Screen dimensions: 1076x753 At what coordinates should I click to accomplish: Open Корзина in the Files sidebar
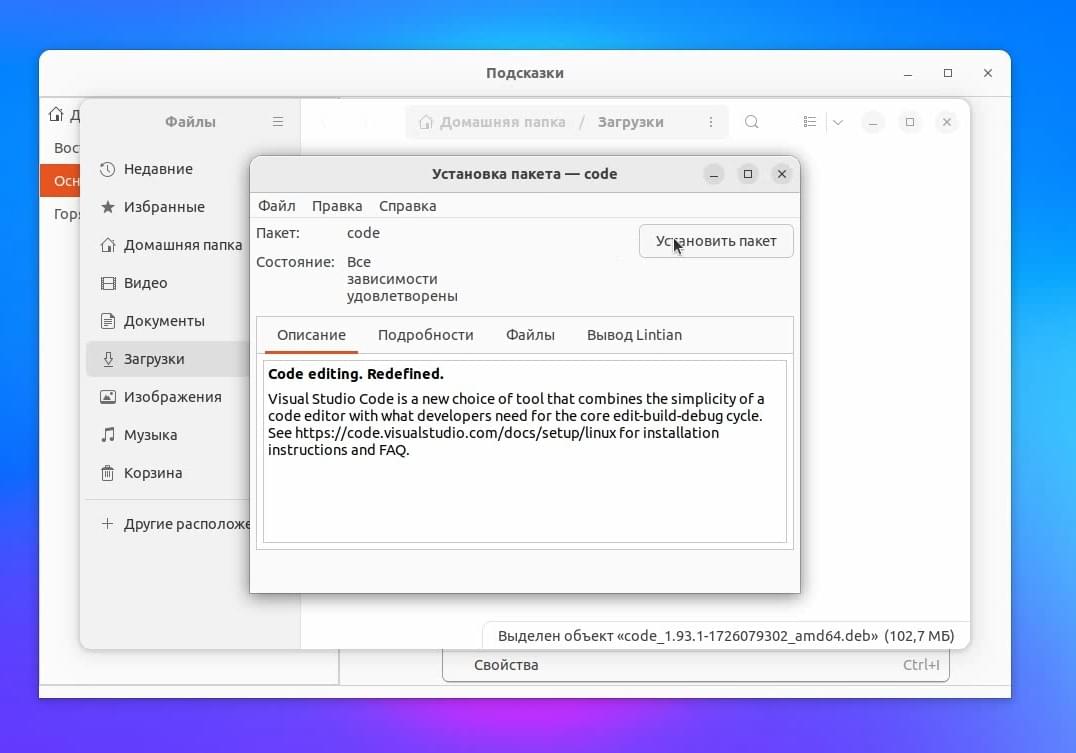(168, 473)
